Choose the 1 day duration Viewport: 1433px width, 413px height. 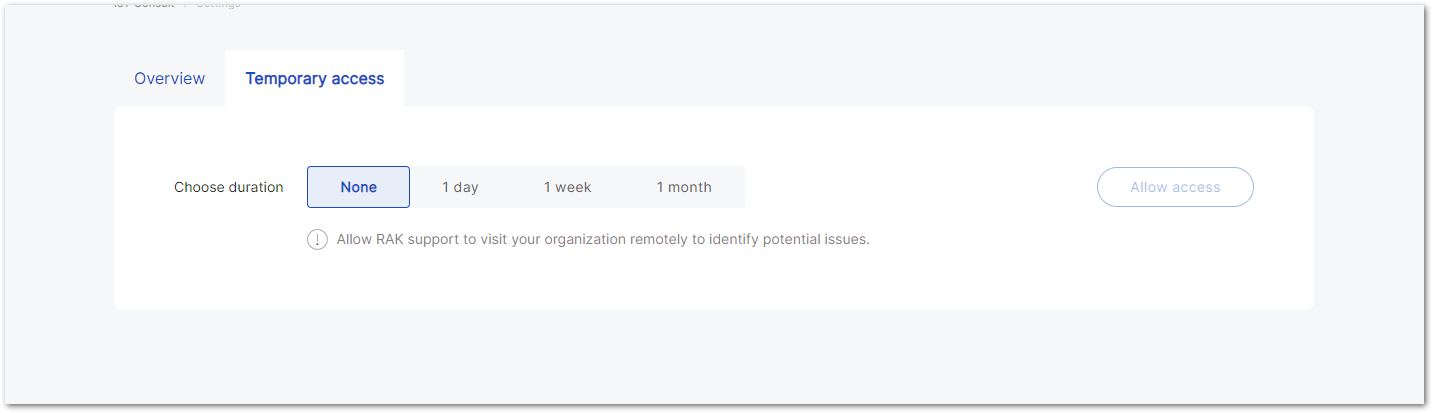[460, 187]
